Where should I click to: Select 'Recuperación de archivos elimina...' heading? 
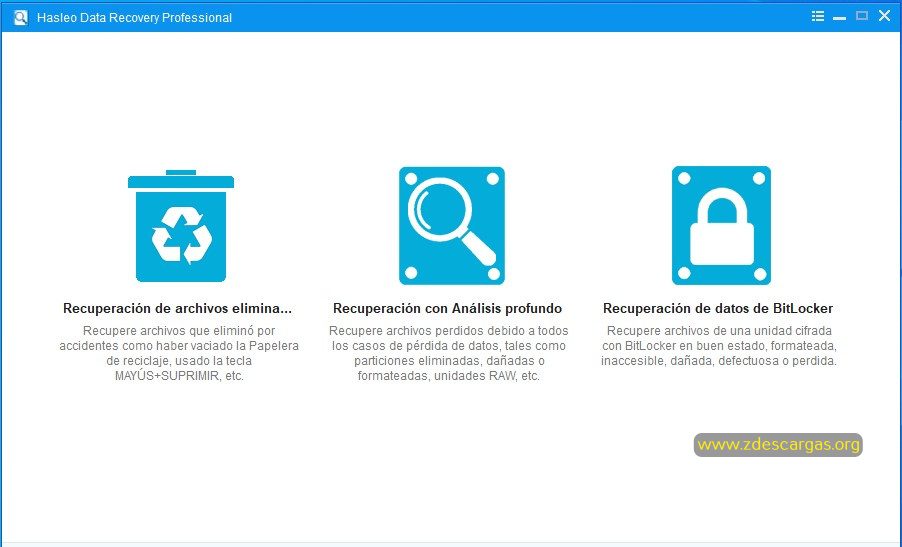[x=177, y=308]
